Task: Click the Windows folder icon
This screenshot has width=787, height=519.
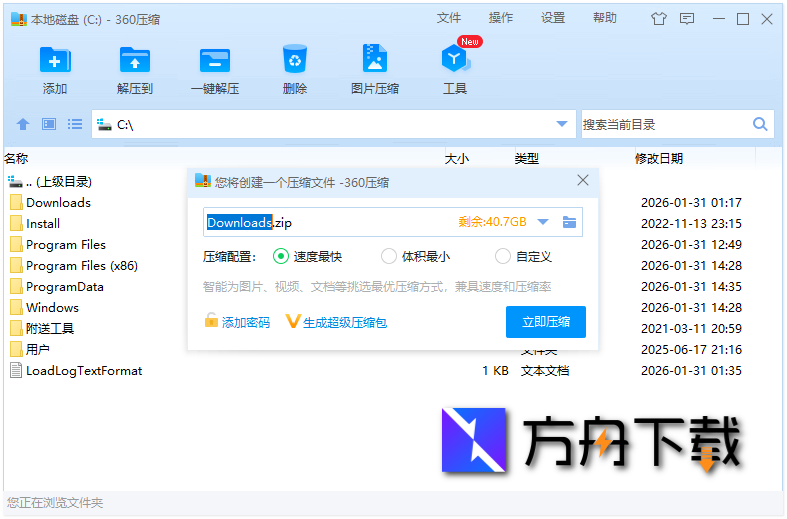Action: 16,307
